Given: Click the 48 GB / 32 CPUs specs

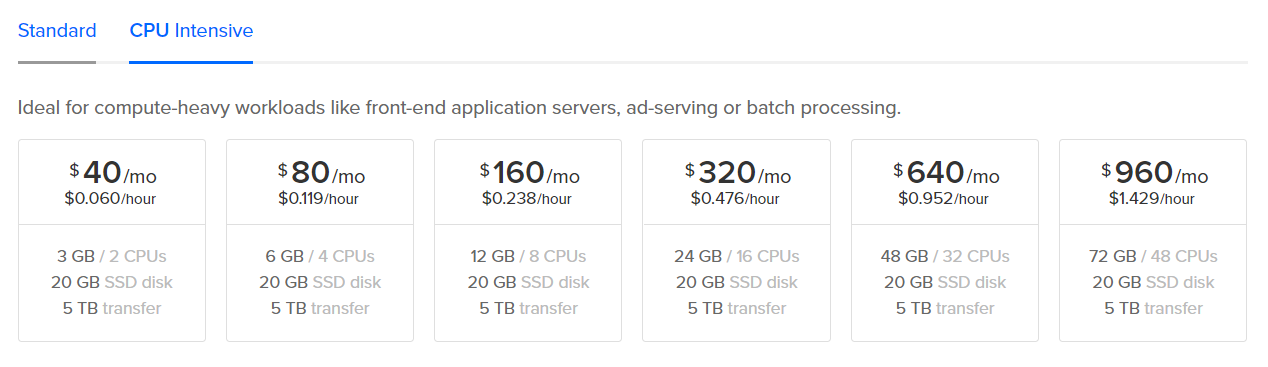Looking at the screenshot, I should point(945,256).
